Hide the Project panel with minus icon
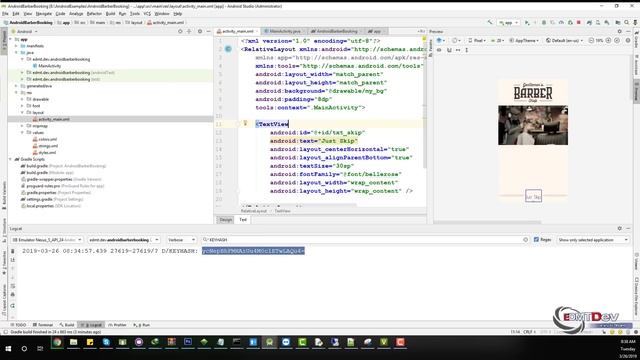The image size is (640, 360). point(208,31)
